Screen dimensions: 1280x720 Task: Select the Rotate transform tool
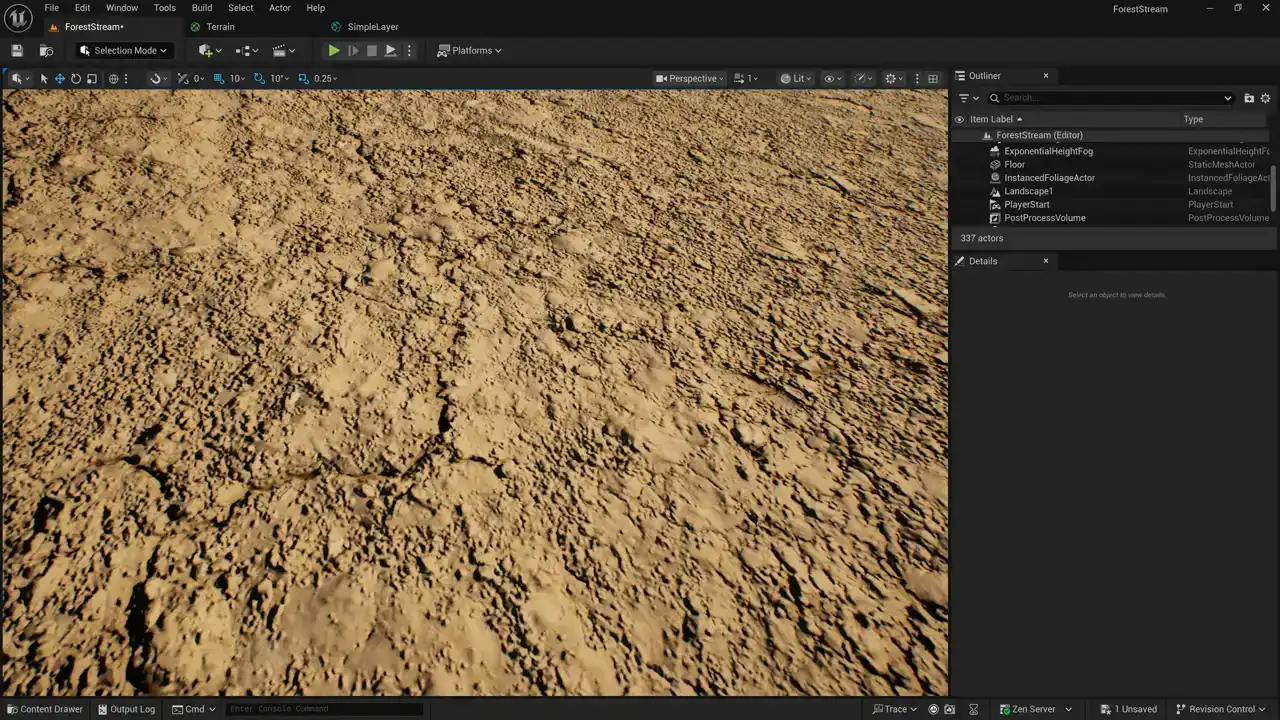[x=76, y=79]
